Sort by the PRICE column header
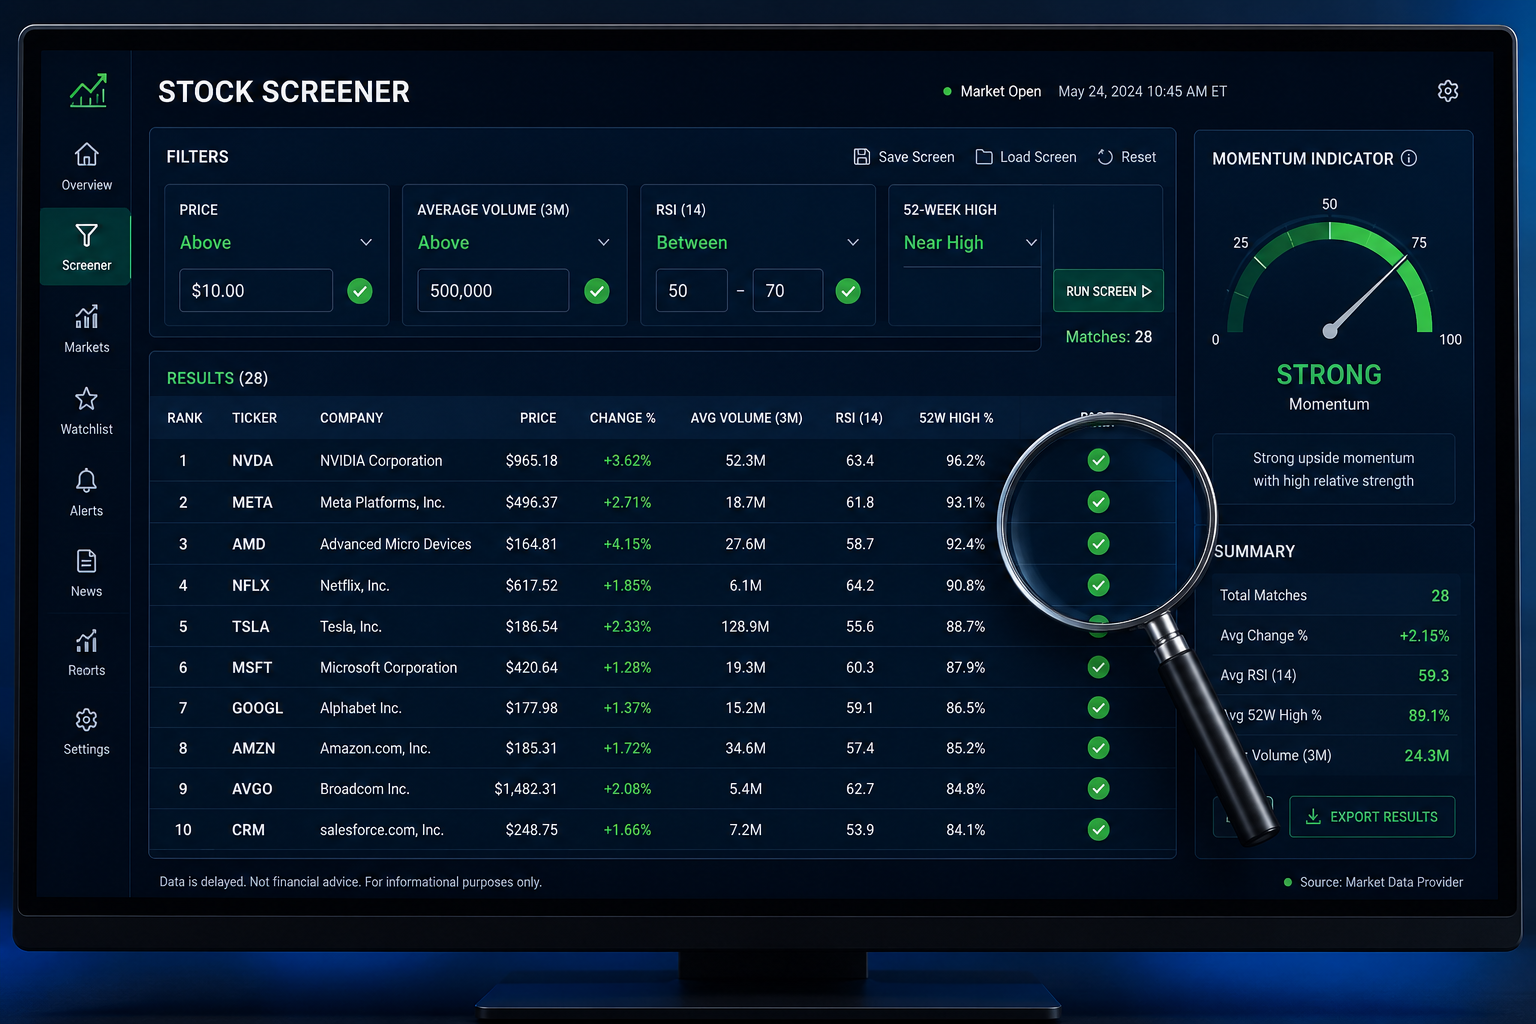1536x1024 pixels. coord(538,418)
